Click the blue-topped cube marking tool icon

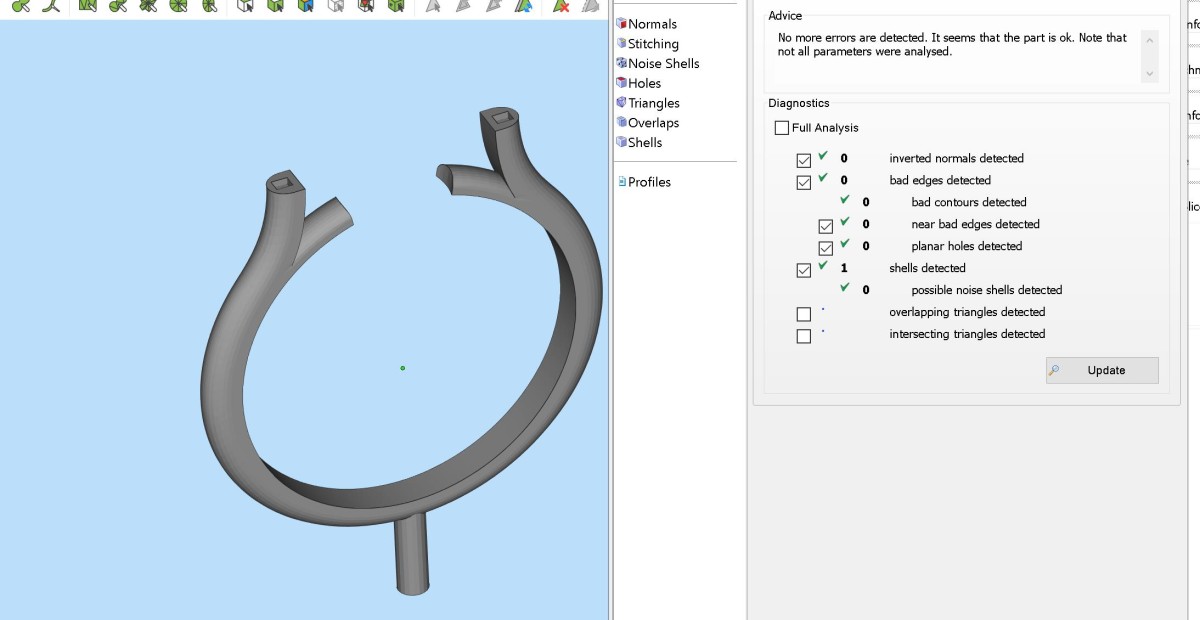point(306,6)
